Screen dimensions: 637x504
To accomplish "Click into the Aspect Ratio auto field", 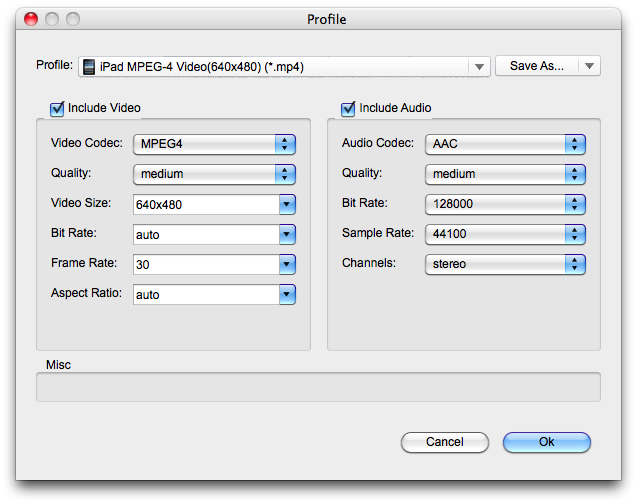I will [x=206, y=294].
